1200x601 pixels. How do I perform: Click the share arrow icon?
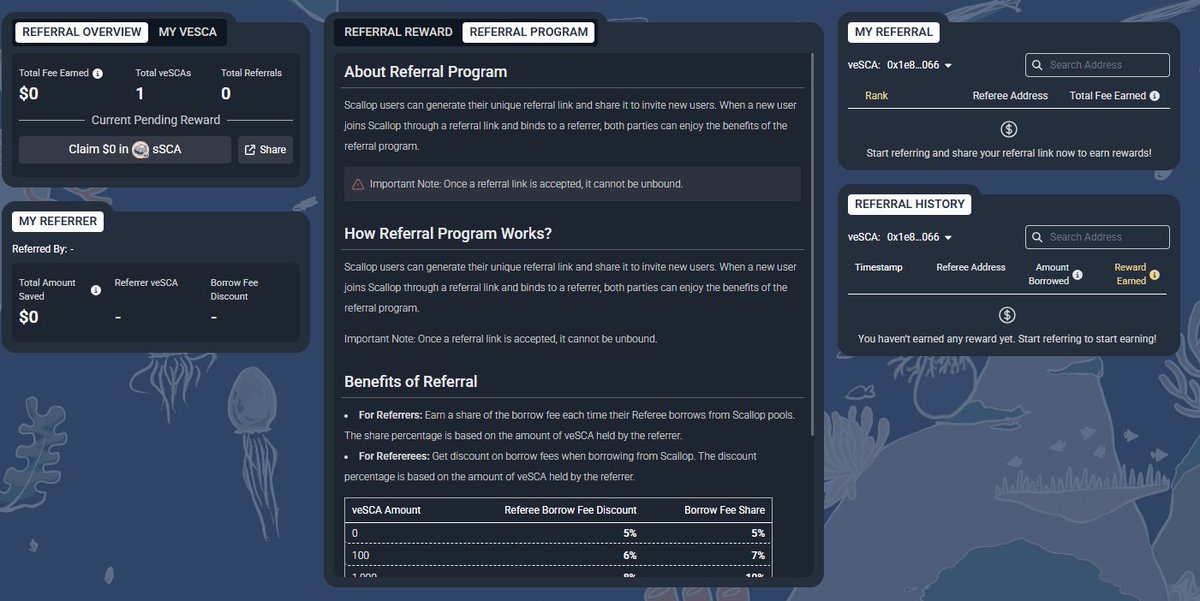pos(250,150)
